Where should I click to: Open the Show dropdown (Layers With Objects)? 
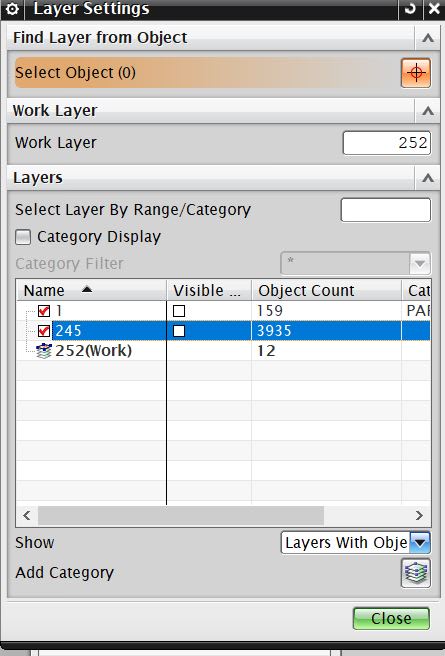point(355,543)
